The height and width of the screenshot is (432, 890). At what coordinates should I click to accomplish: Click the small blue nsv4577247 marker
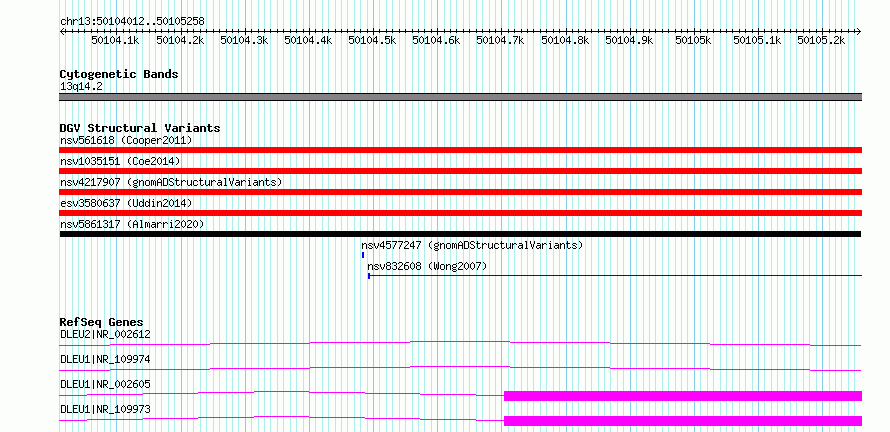point(363,255)
